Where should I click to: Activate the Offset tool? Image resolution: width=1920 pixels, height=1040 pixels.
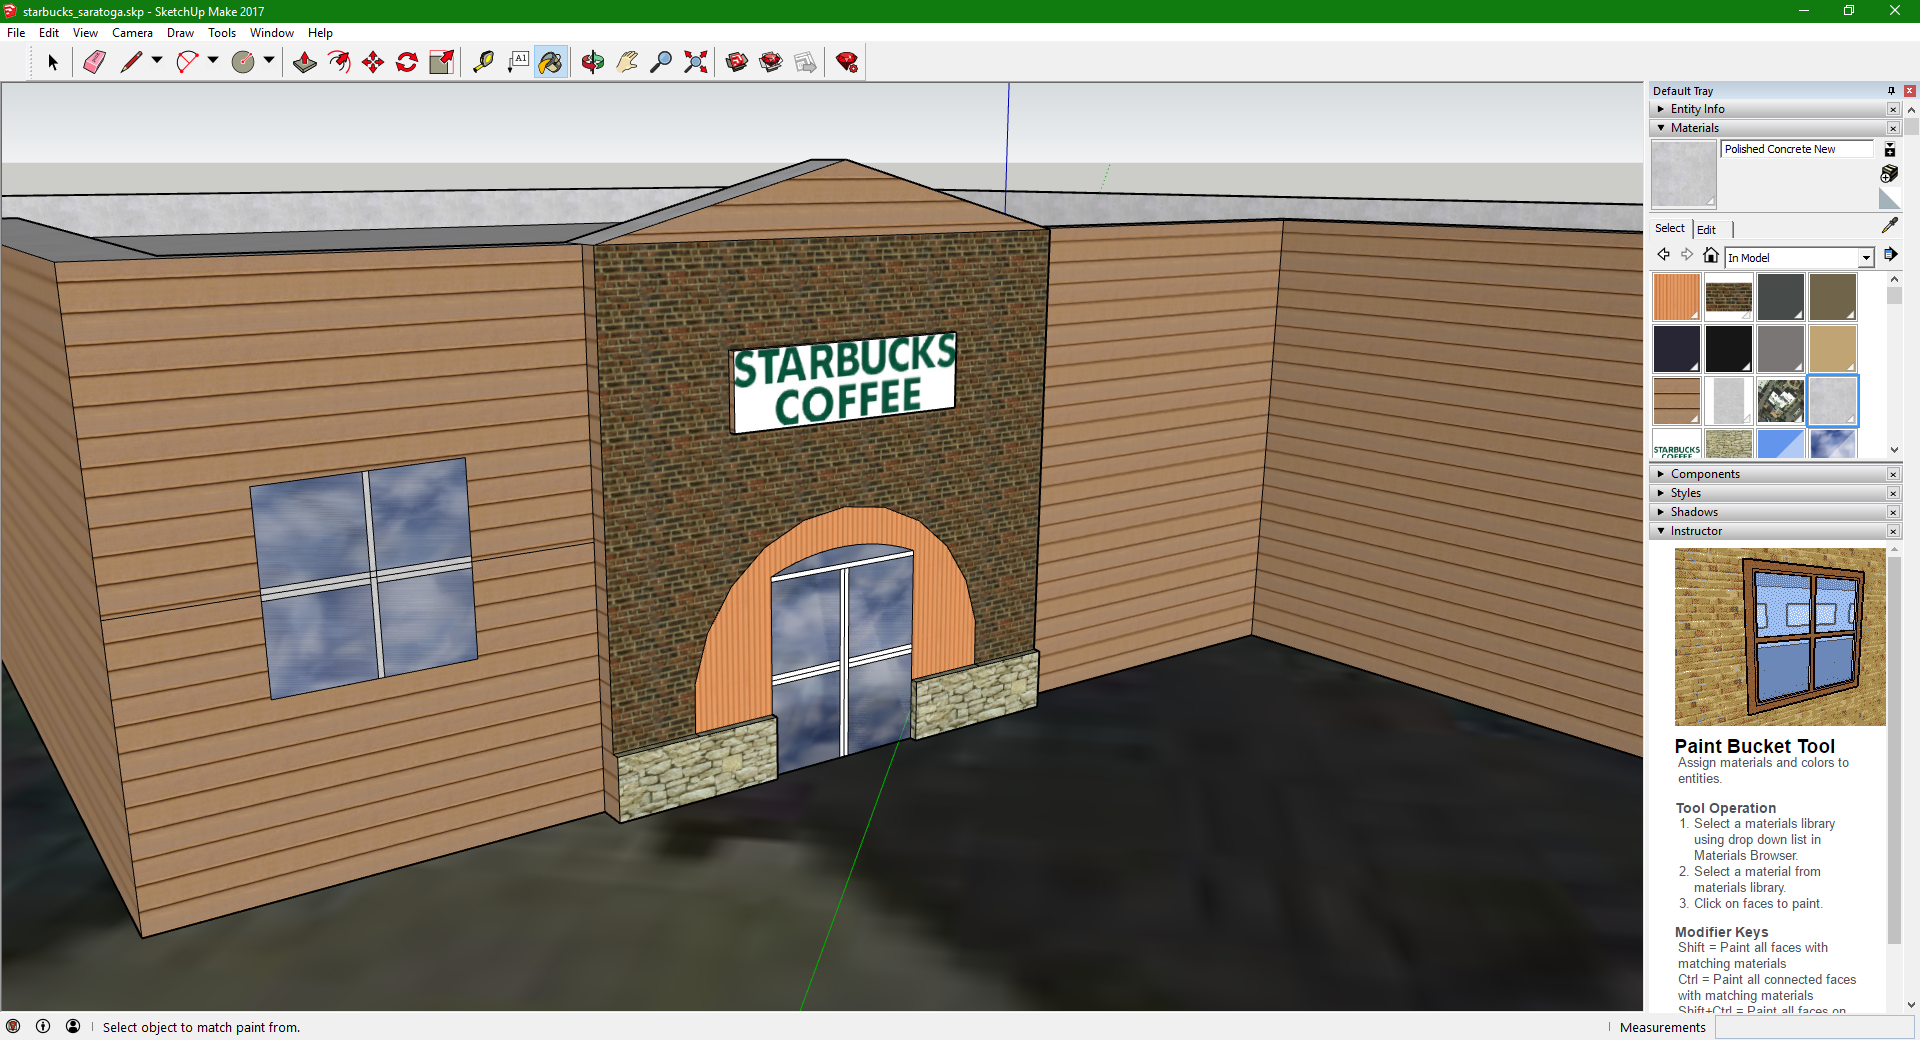coord(339,62)
